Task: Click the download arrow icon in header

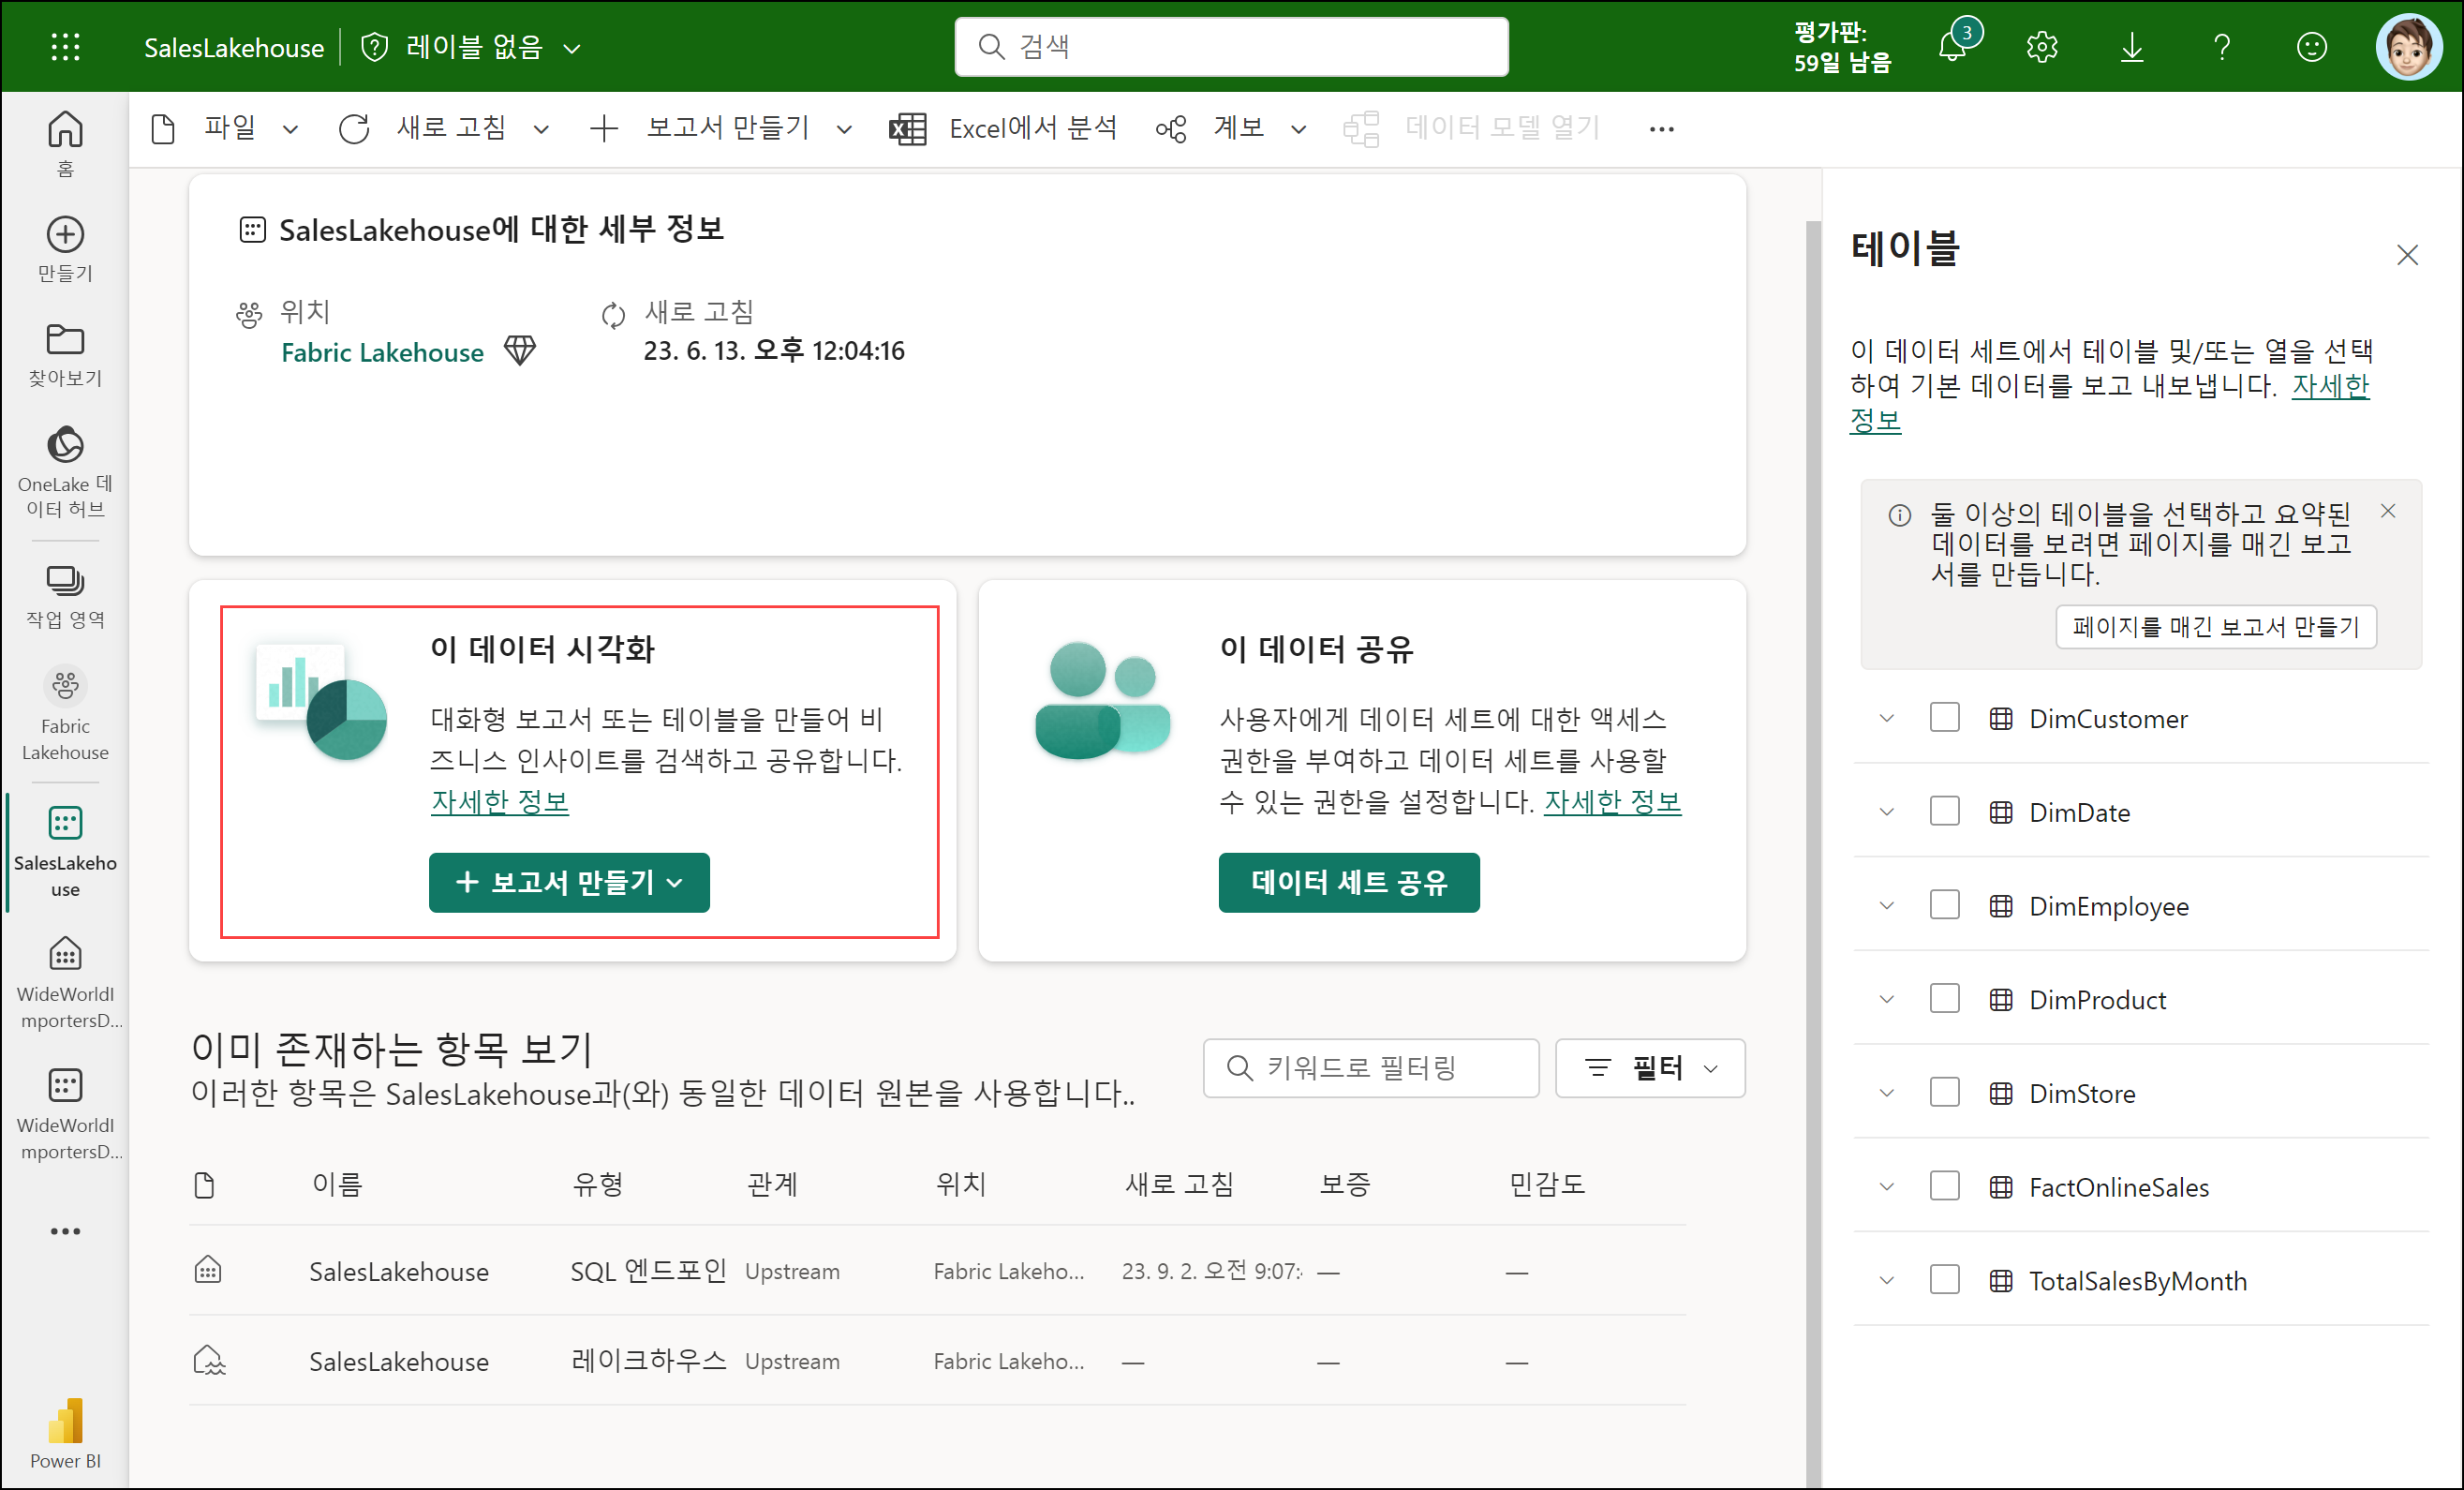Action: [2131, 47]
